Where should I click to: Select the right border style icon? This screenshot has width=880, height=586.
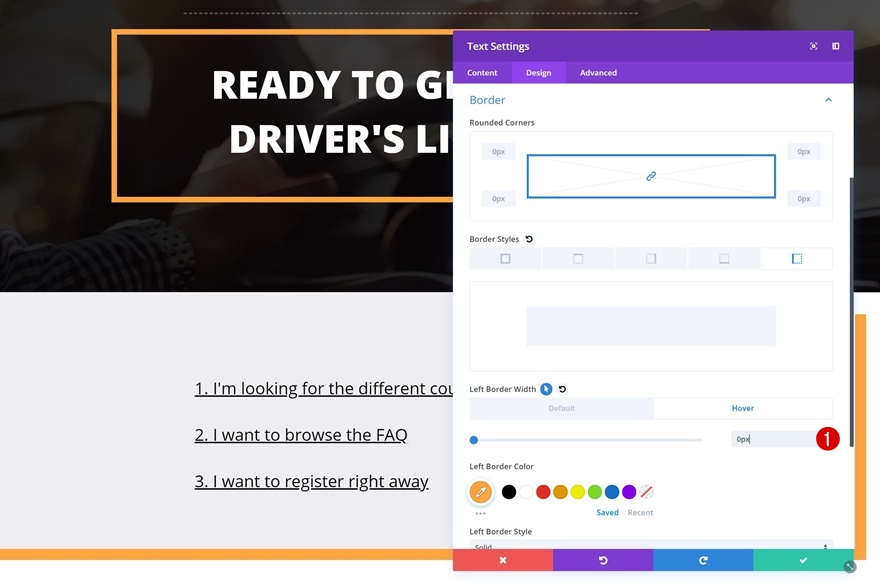651,259
